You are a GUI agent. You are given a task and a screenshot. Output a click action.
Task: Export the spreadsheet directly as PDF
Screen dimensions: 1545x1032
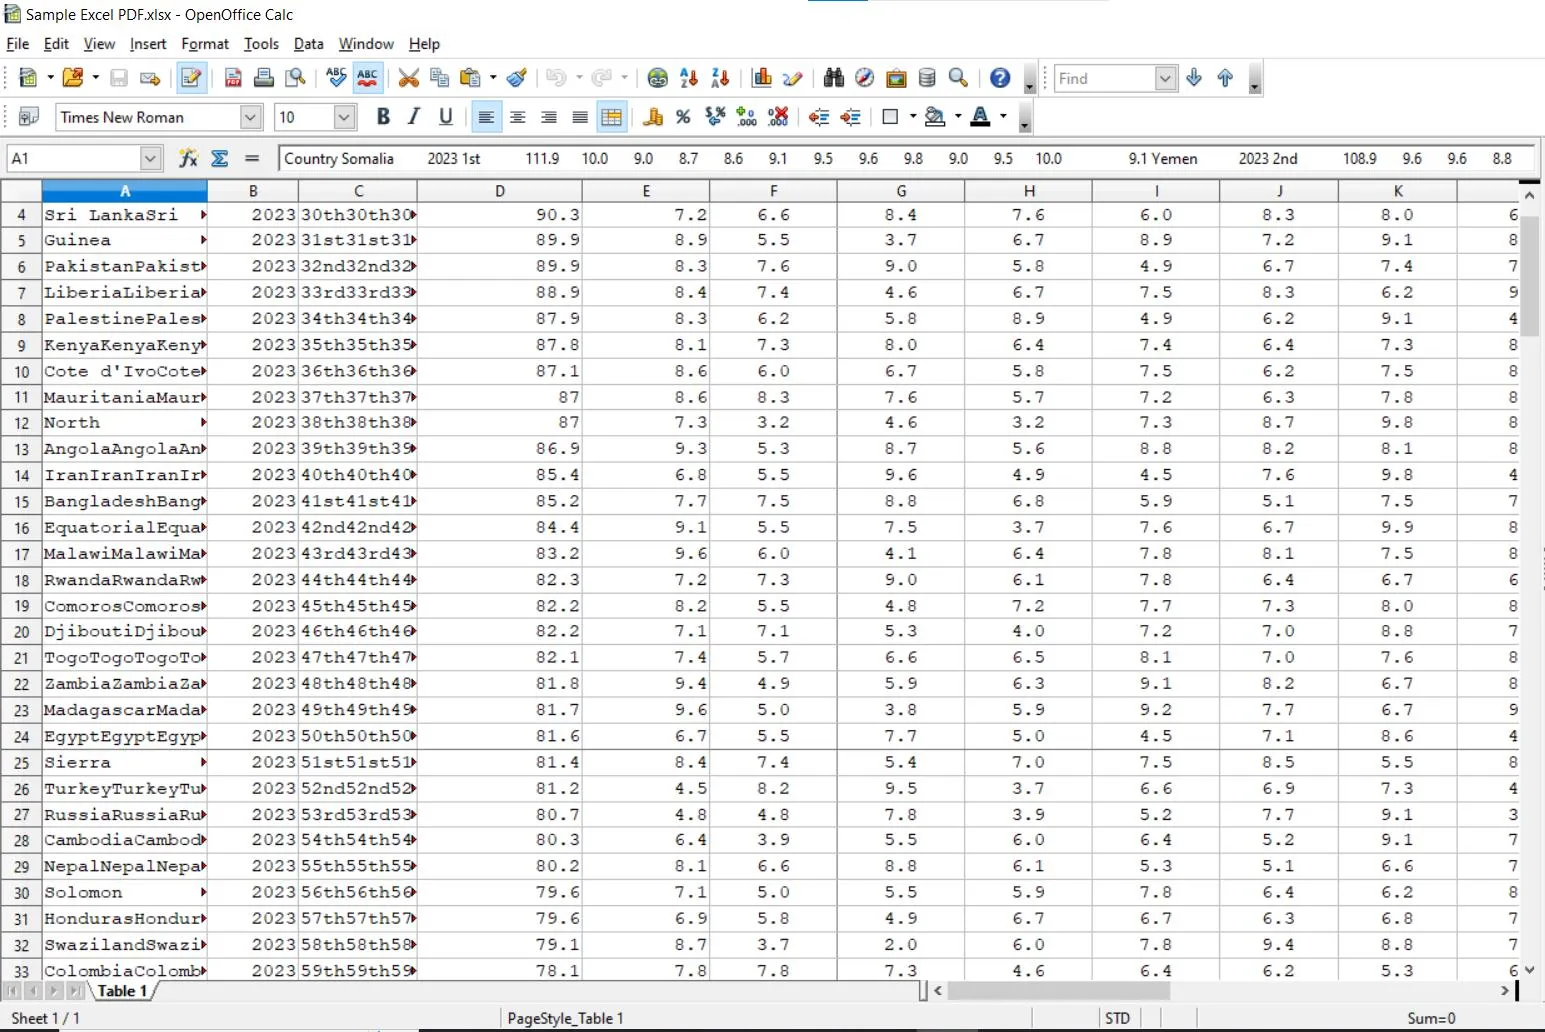pos(233,78)
